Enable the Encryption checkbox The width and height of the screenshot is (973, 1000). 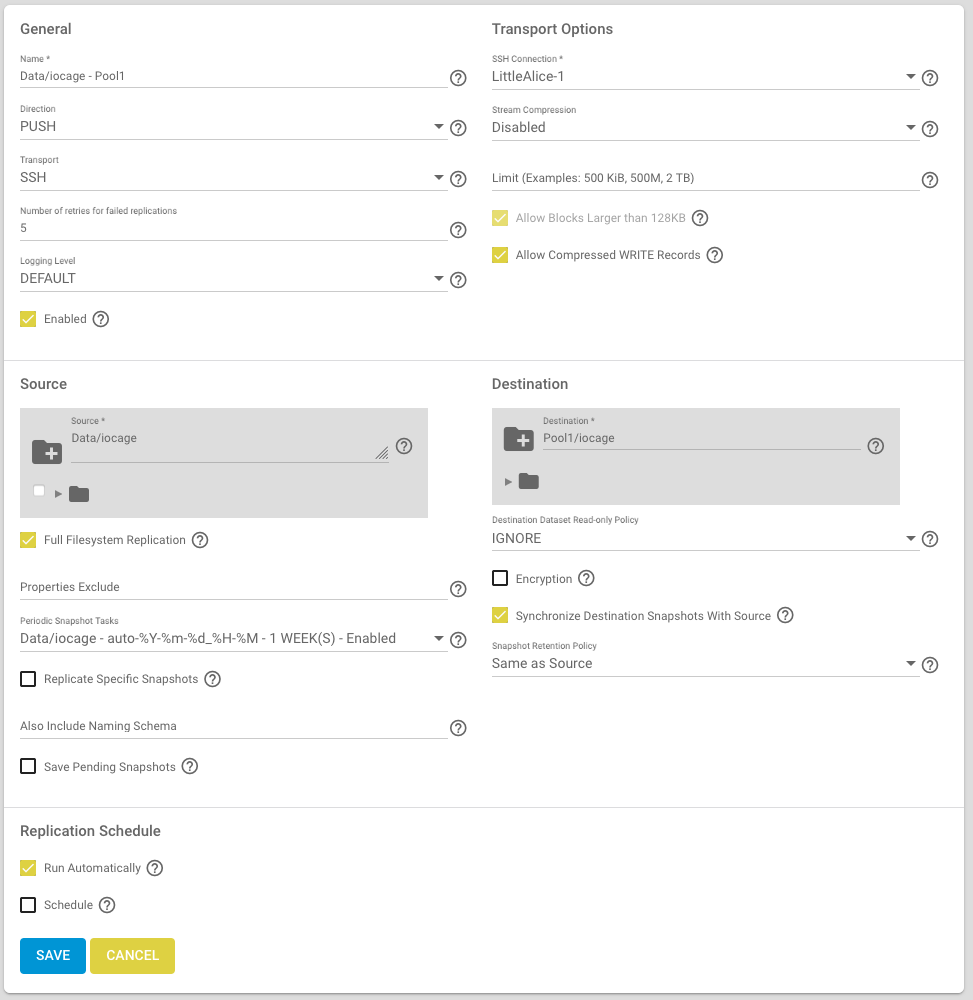pyautogui.click(x=500, y=578)
